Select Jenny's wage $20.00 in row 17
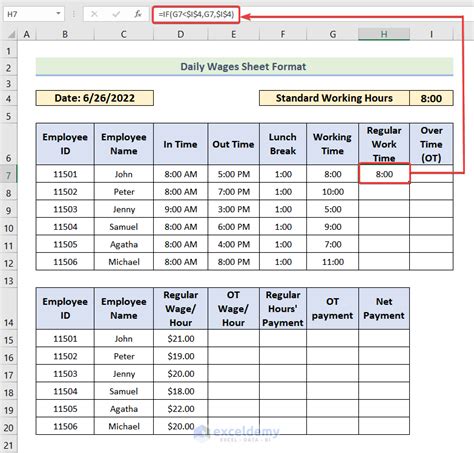The height and width of the screenshot is (453, 474). 180,374
